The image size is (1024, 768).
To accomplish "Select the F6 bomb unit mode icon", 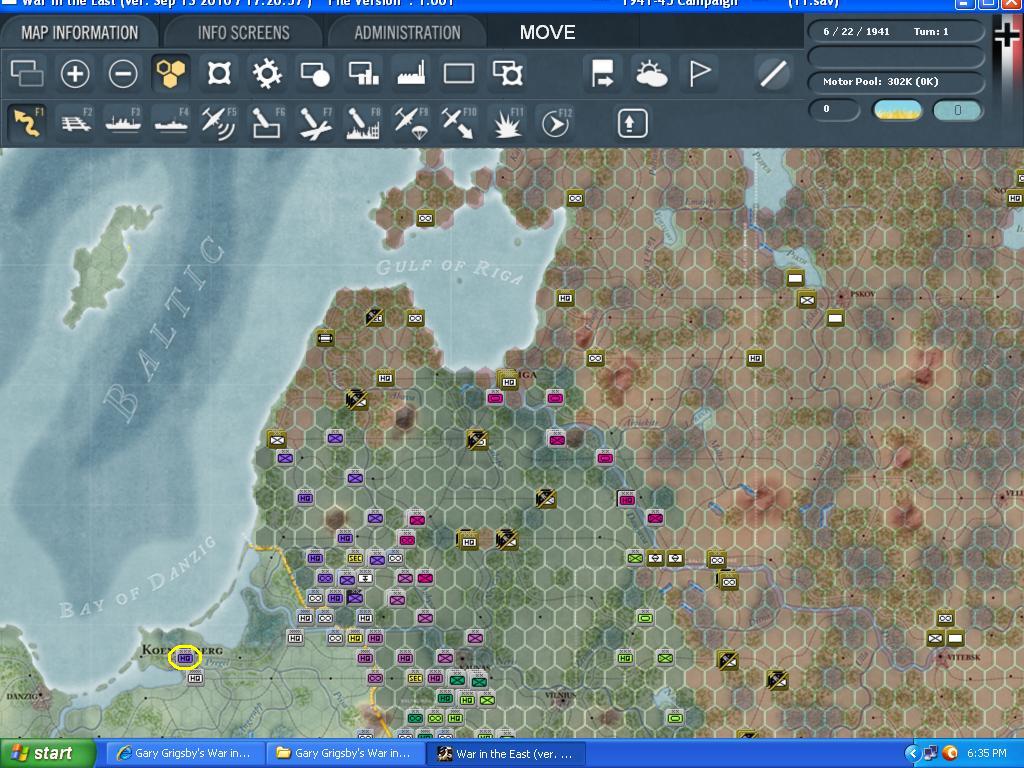I will point(268,122).
